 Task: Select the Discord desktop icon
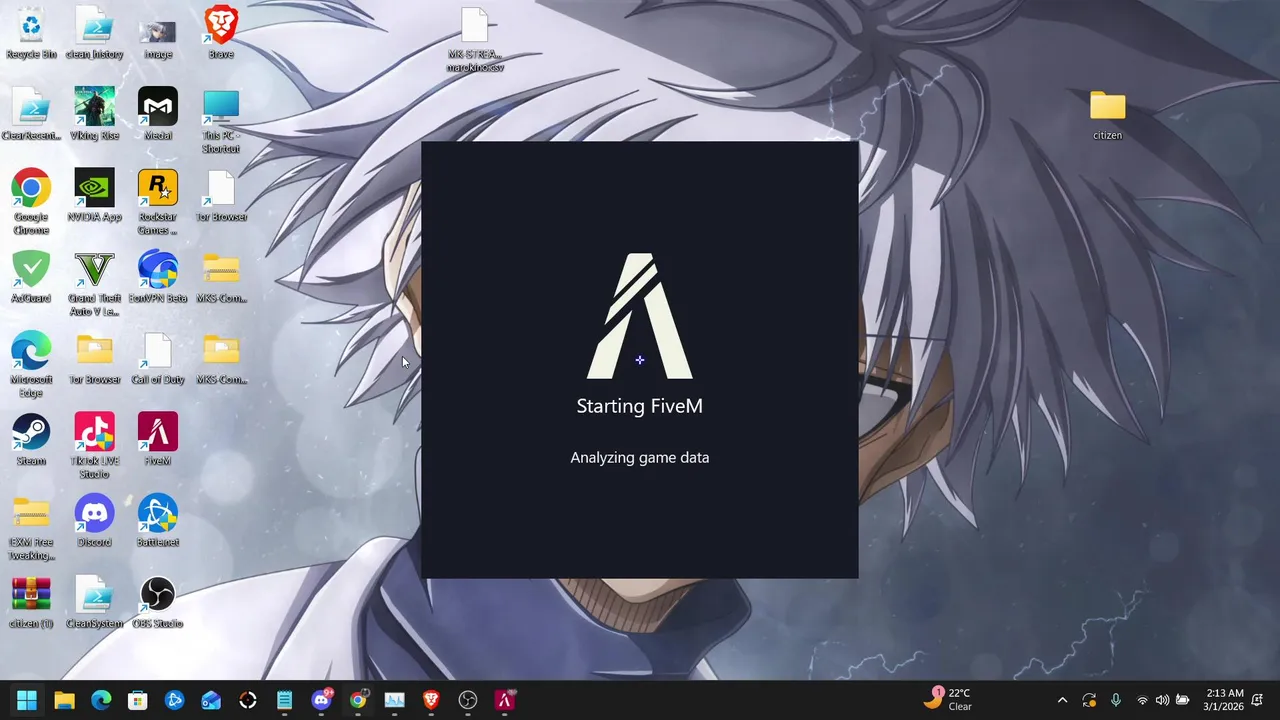click(94, 521)
